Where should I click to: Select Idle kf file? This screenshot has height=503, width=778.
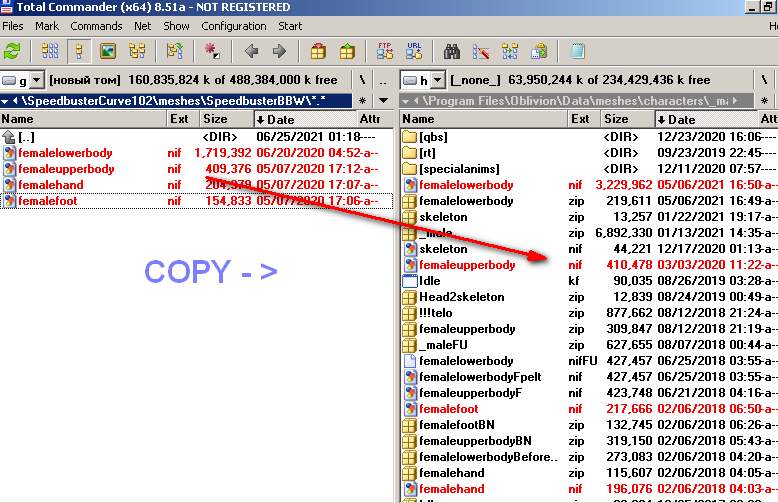click(589, 281)
